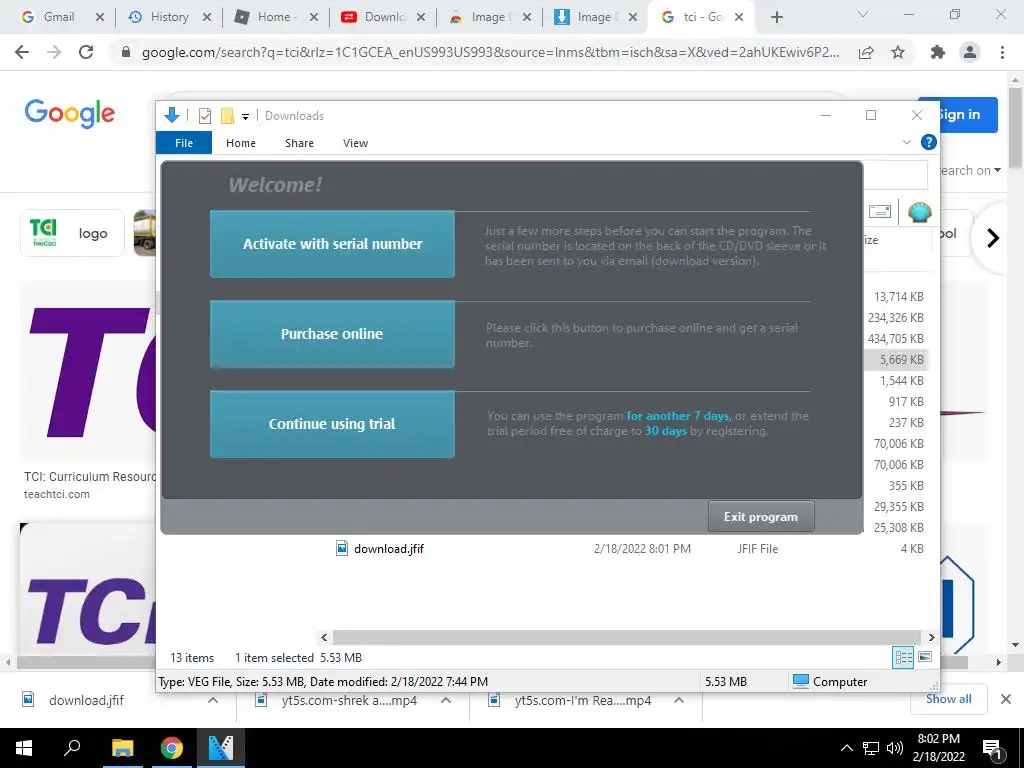Click the blue download arrow icon in Downloads title bar
The image size is (1024, 768).
pos(172,116)
